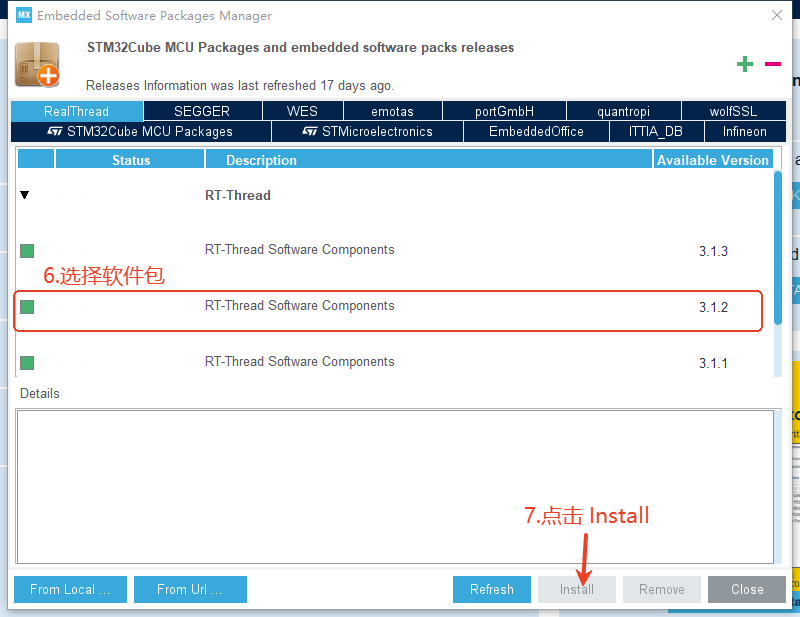Switch to the WES tab
Screen dimensions: 800x617
302,111
